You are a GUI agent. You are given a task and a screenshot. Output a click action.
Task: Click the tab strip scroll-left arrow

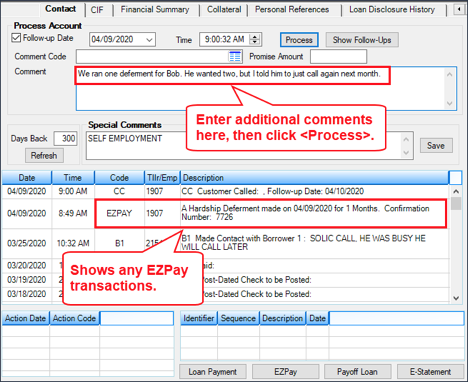pyautogui.click(x=459, y=9)
